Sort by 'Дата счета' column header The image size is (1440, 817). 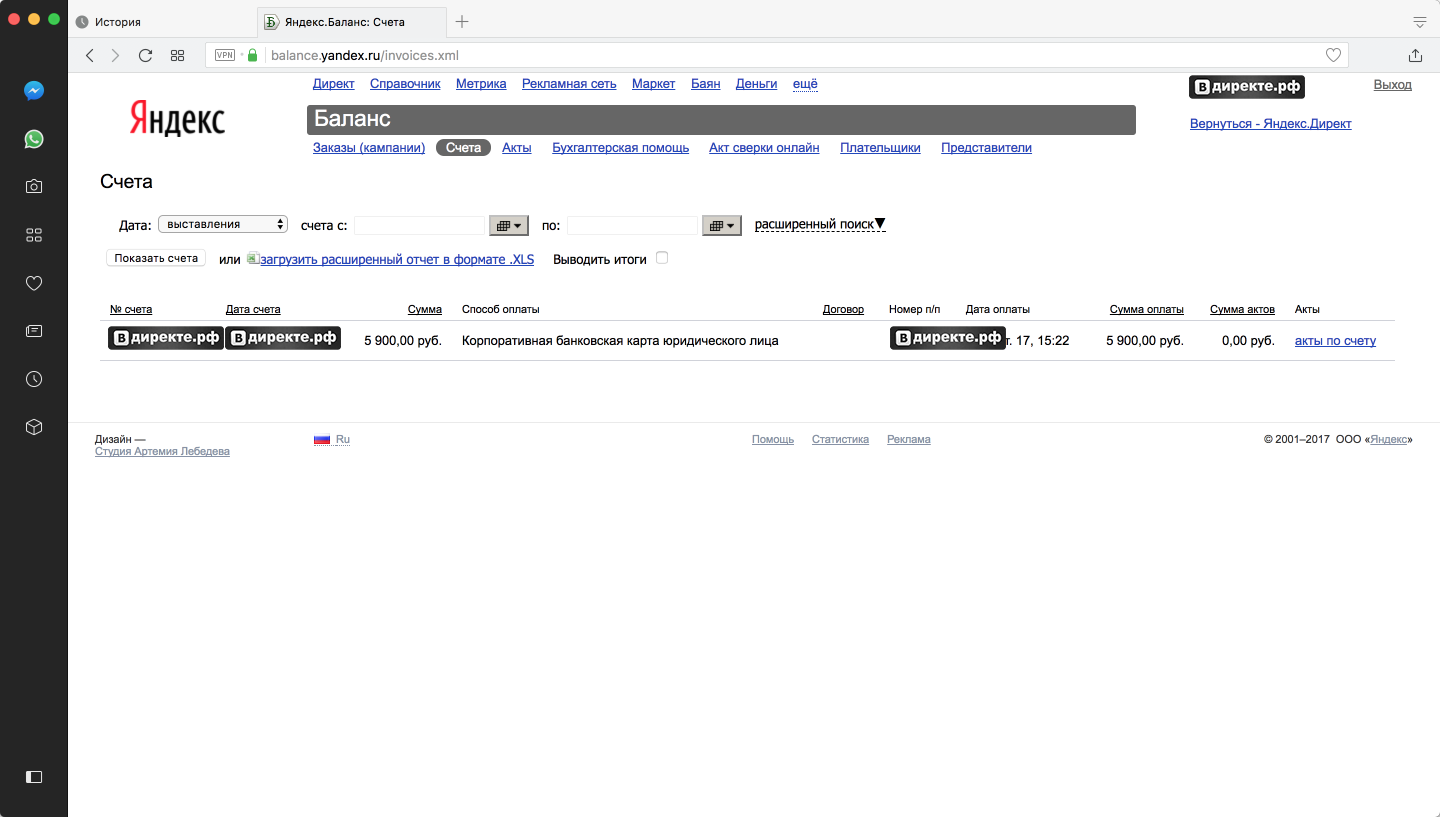253,310
